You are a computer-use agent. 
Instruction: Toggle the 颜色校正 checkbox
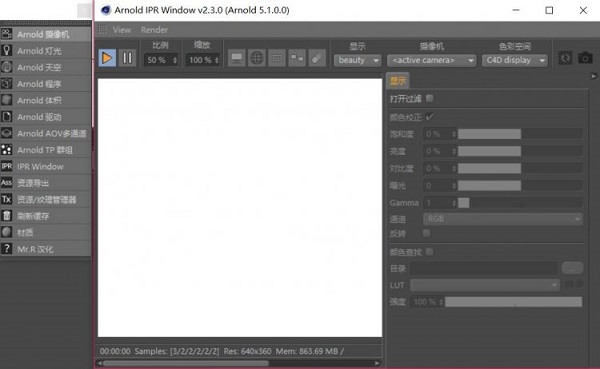click(430, 117)
